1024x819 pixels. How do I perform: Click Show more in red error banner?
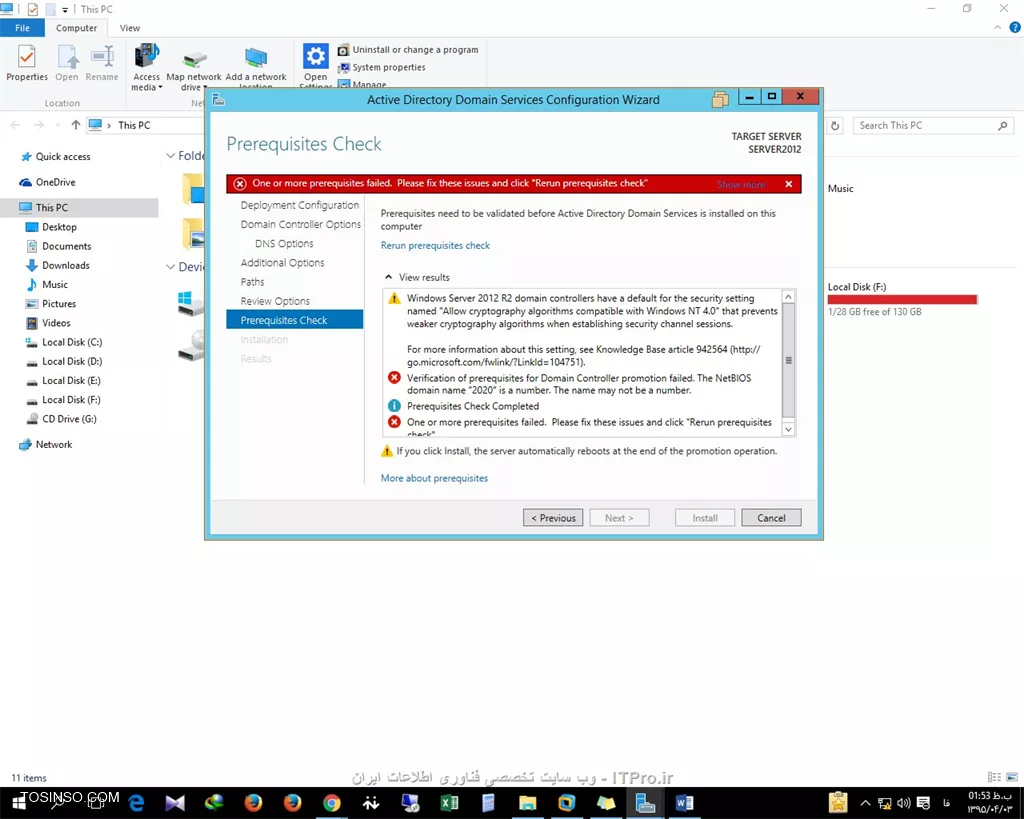tap(741, 185)
